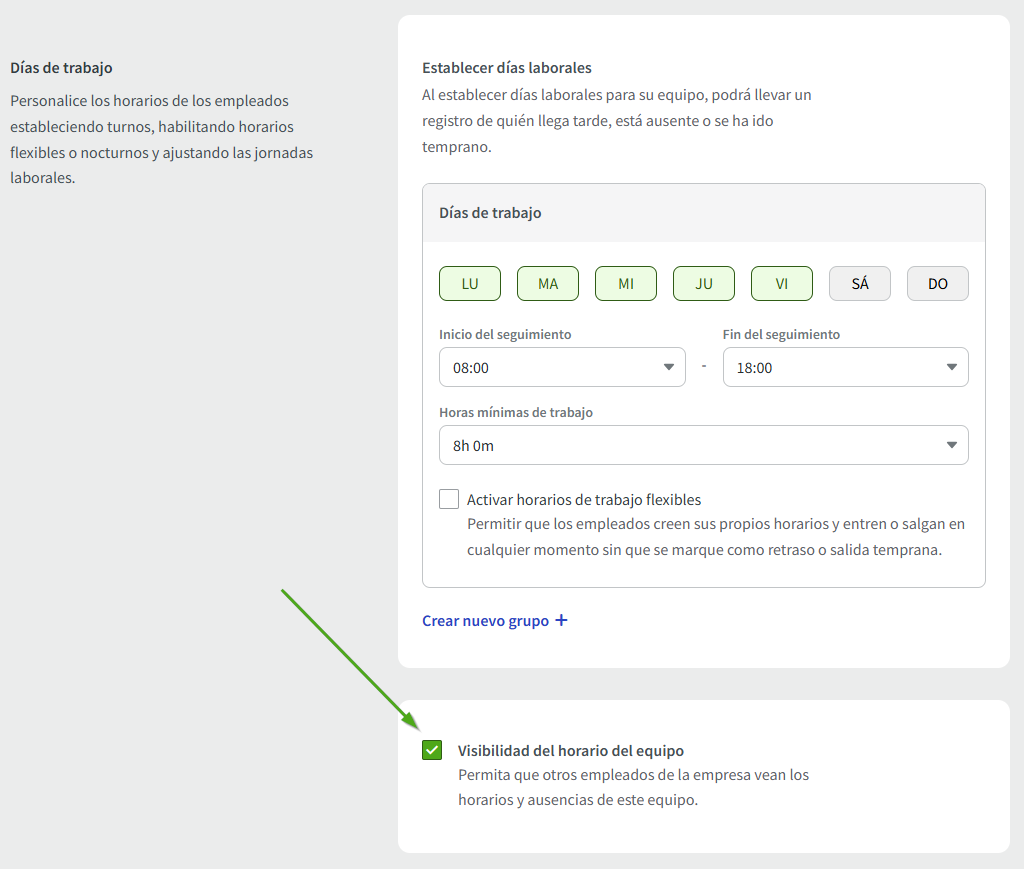Viewport: 1024px width, 869px height.
Task: Enable SÁ as a working day
Action: 860,284
